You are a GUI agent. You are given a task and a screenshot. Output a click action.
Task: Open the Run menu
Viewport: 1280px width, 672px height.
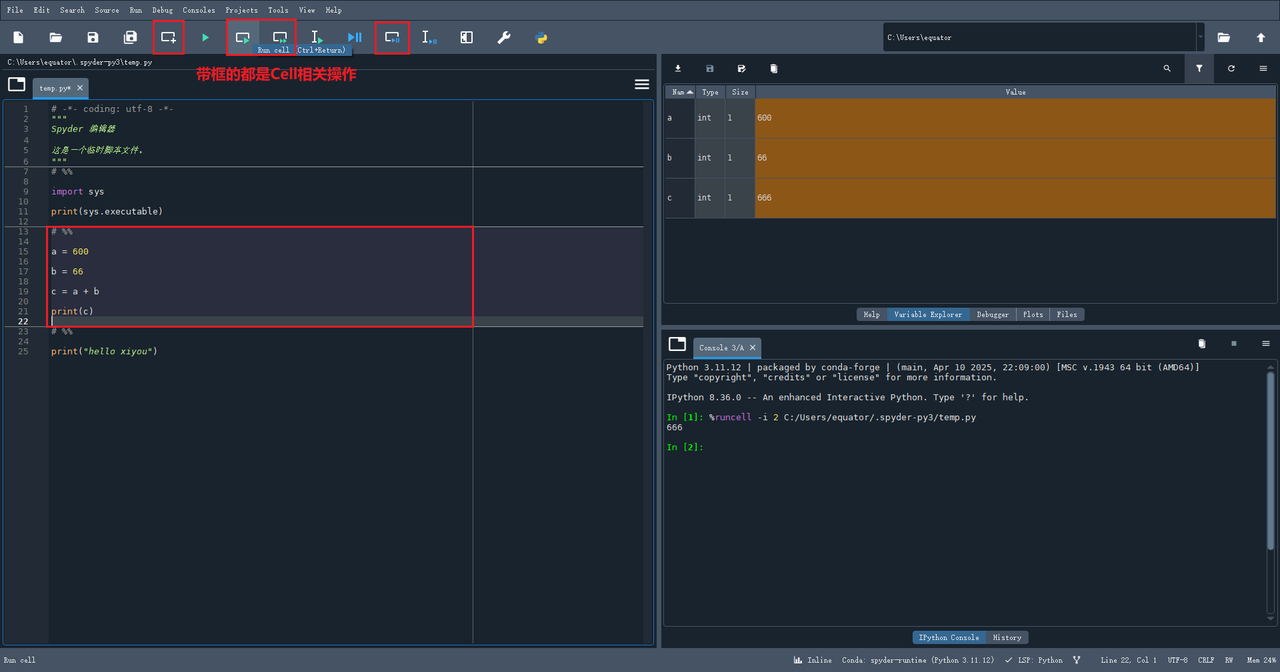click(136, 10)
